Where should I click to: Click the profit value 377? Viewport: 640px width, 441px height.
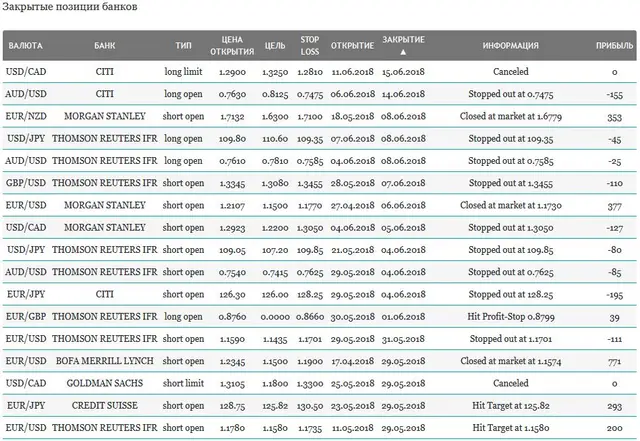coord(614,206)
